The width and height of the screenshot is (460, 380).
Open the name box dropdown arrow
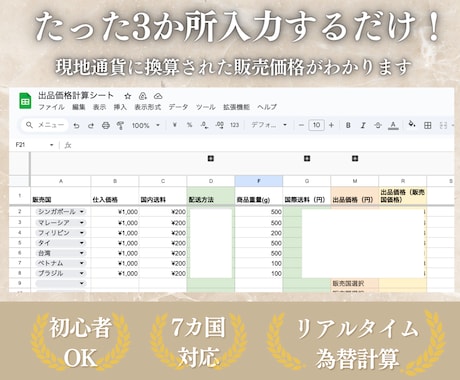pos(52,145)
